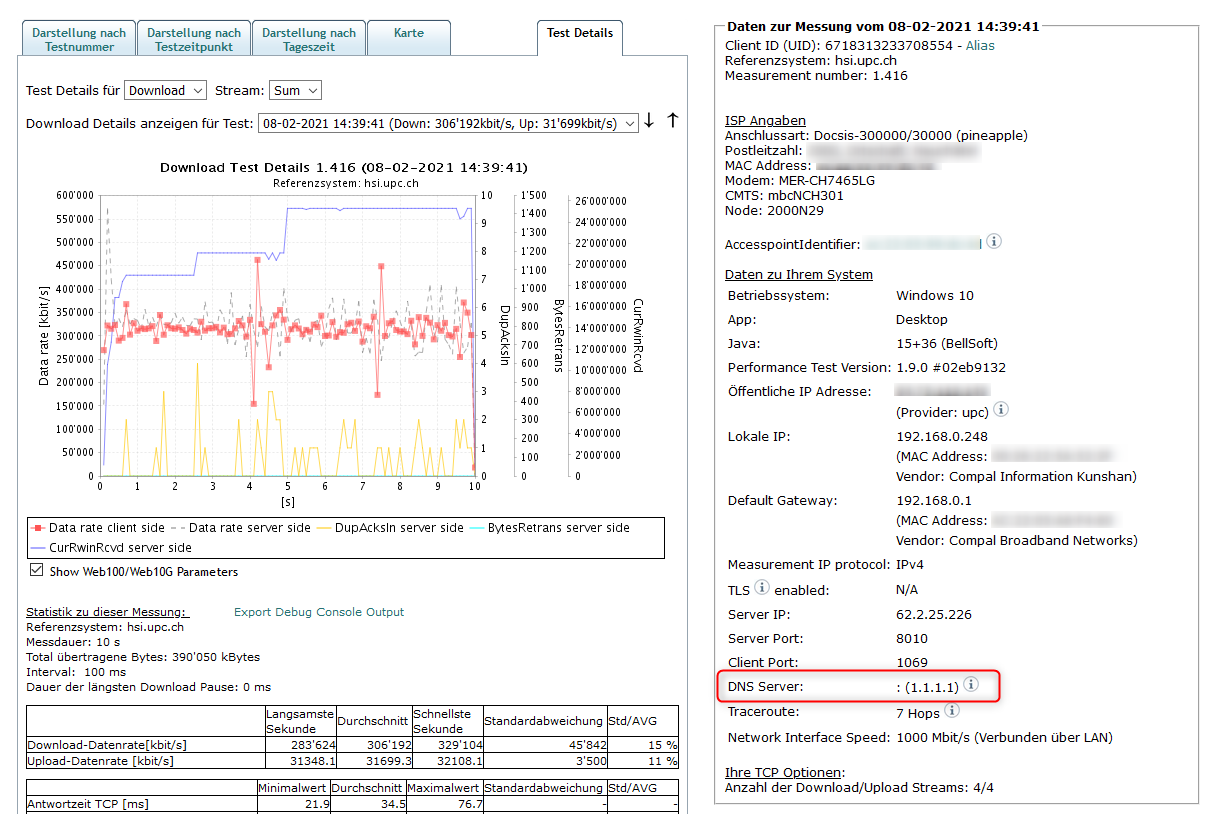Click the up arrow next to test selector
The image size is (1223, 814).
672,121
